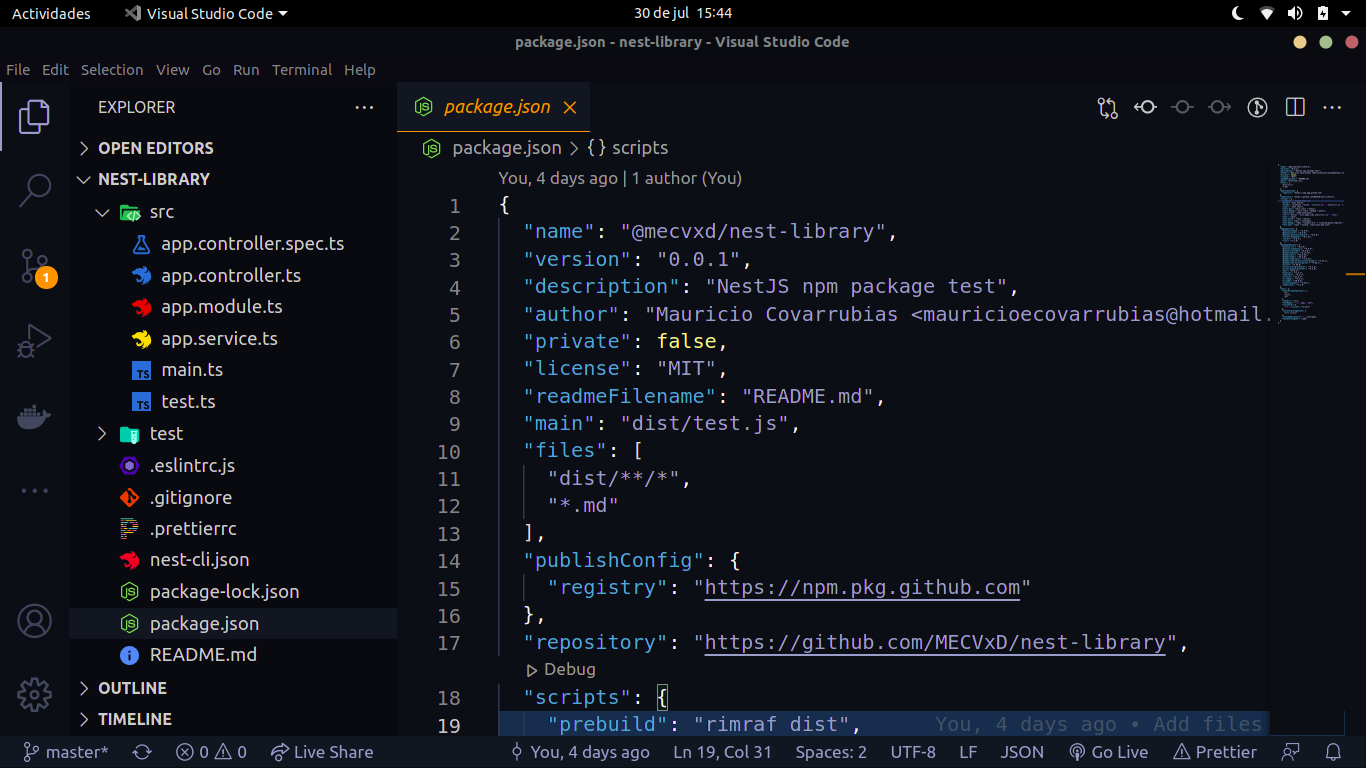The height and width of the screenshot is (768, 1366).
Task: Open the Help menu
Action: [x=360, y=70]
